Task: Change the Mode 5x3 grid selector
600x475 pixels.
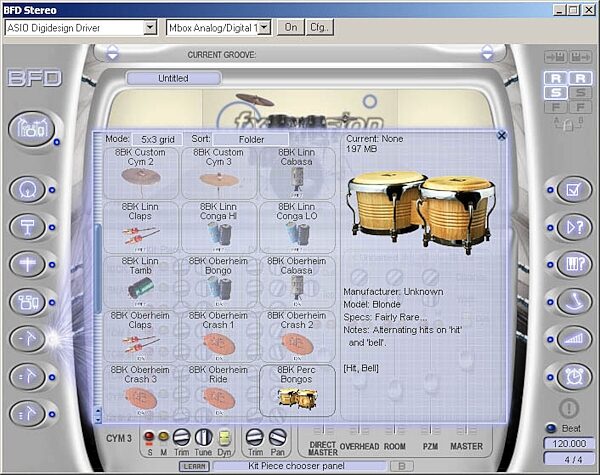Action: (x=157, y=139)
